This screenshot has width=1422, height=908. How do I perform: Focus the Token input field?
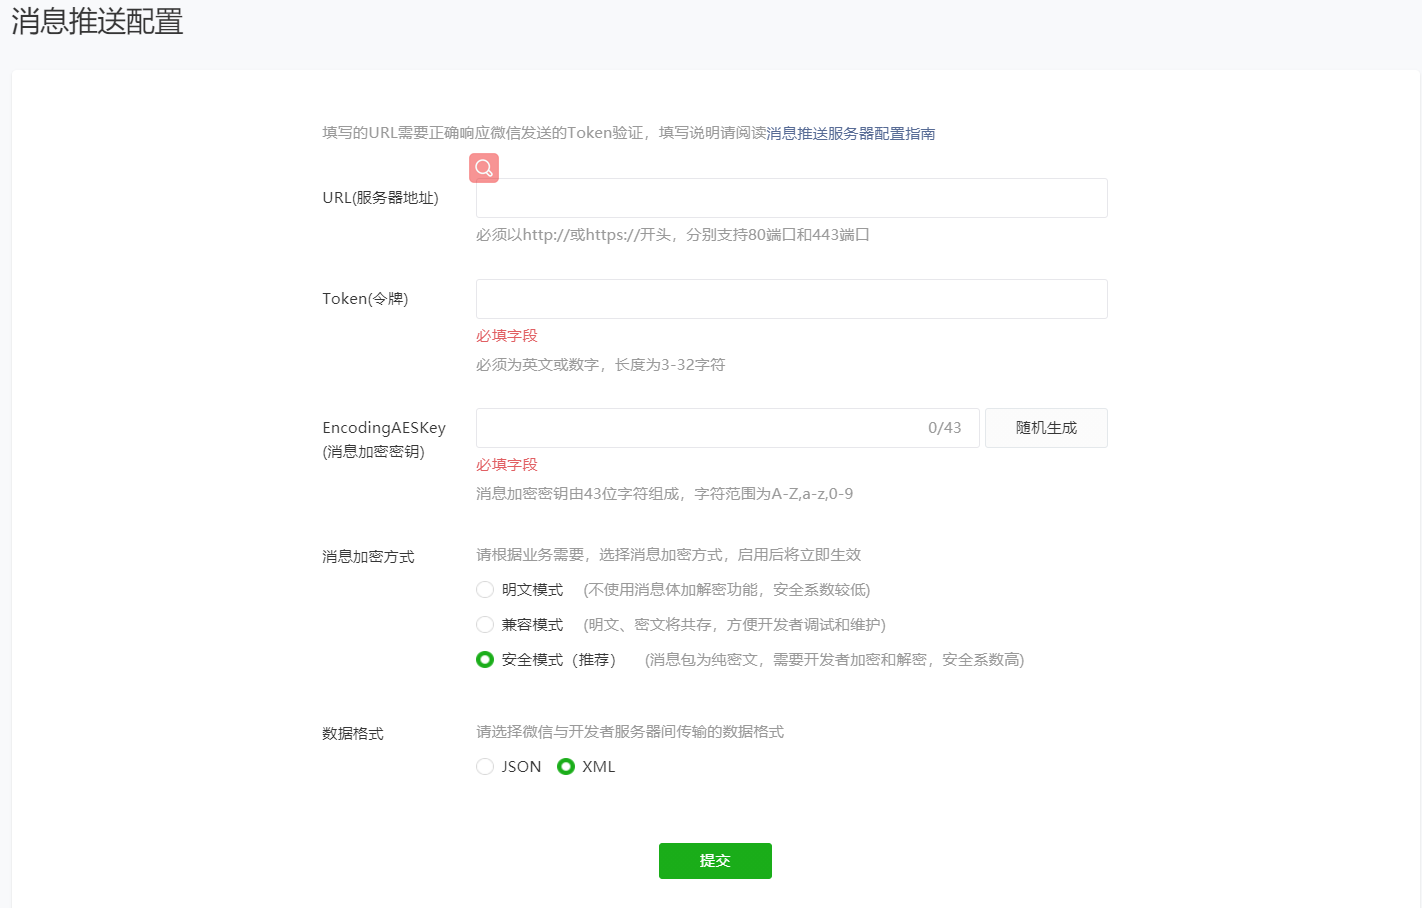coord(791,299)
